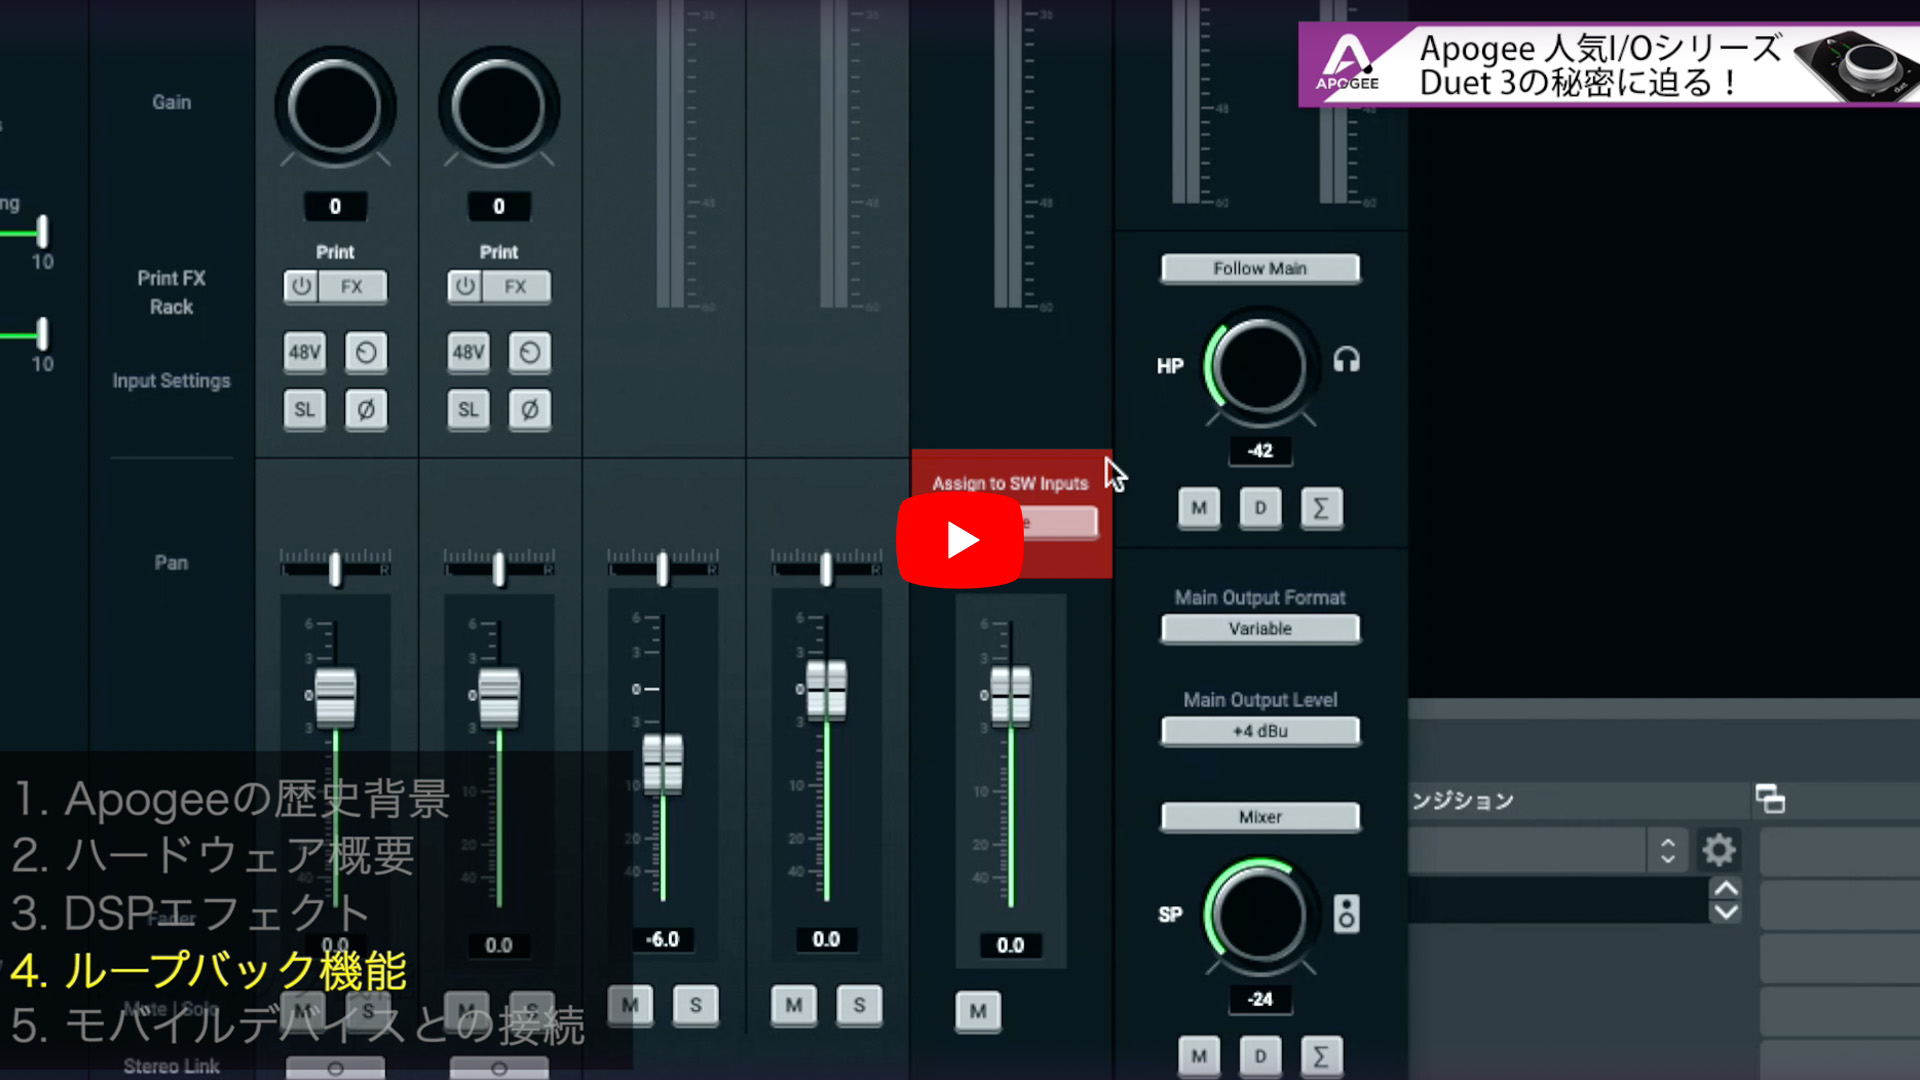Open speaker source Mixer dropdown

1260,817
